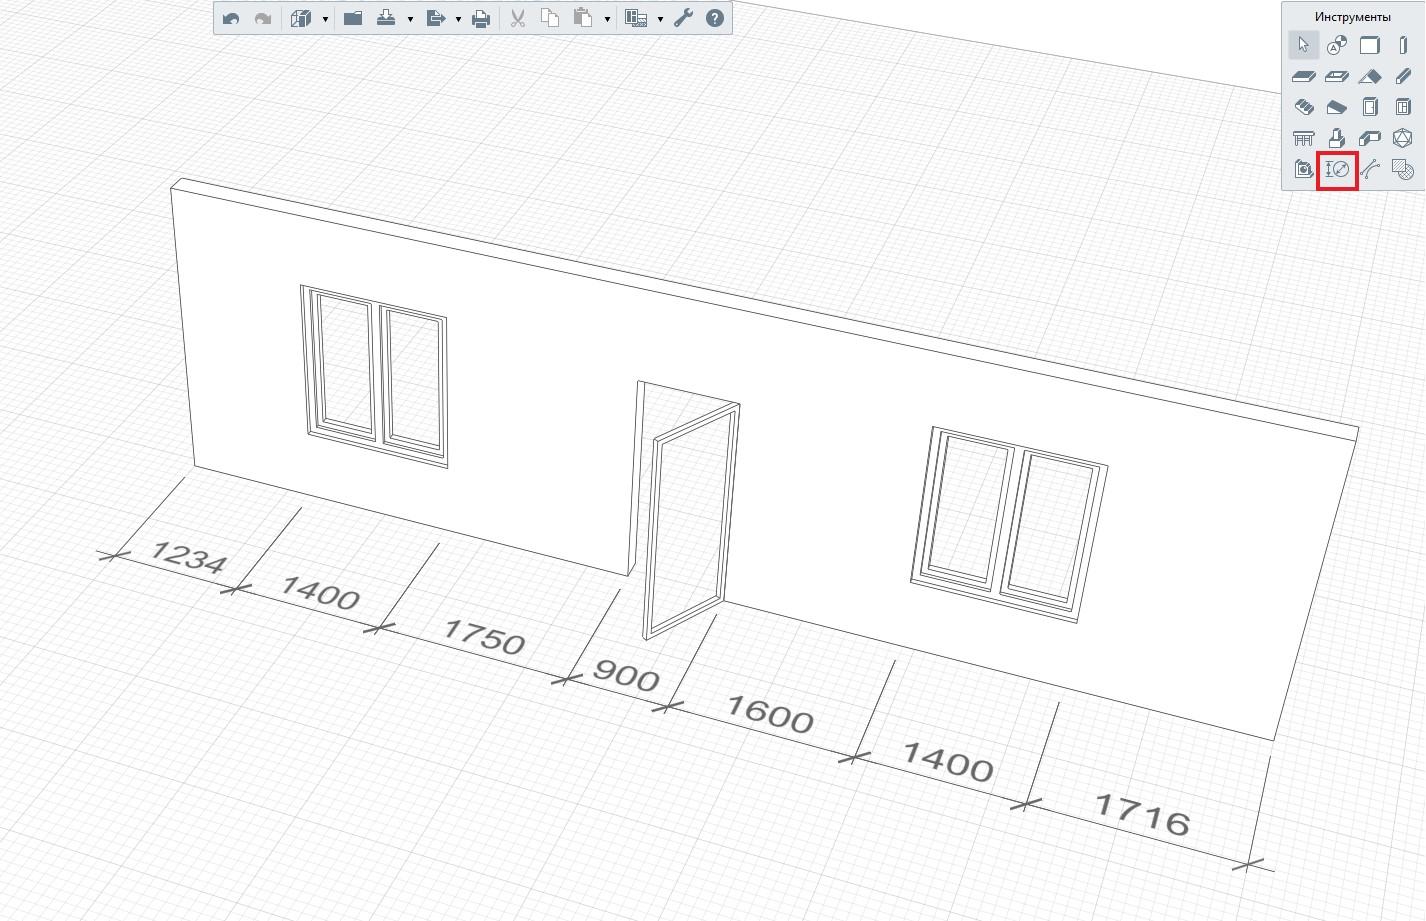This screenshot has width=1426, height=921.
Task: Open a project with folder icon
Action: click(353, 18)
